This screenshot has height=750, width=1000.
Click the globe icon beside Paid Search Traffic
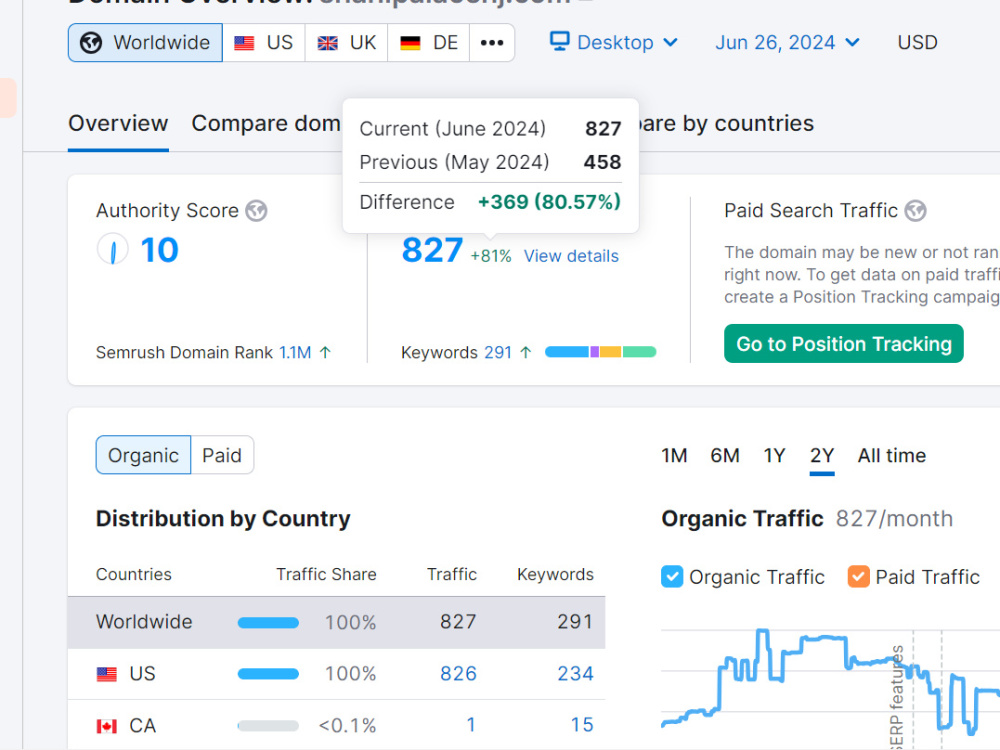click(916, 210)
